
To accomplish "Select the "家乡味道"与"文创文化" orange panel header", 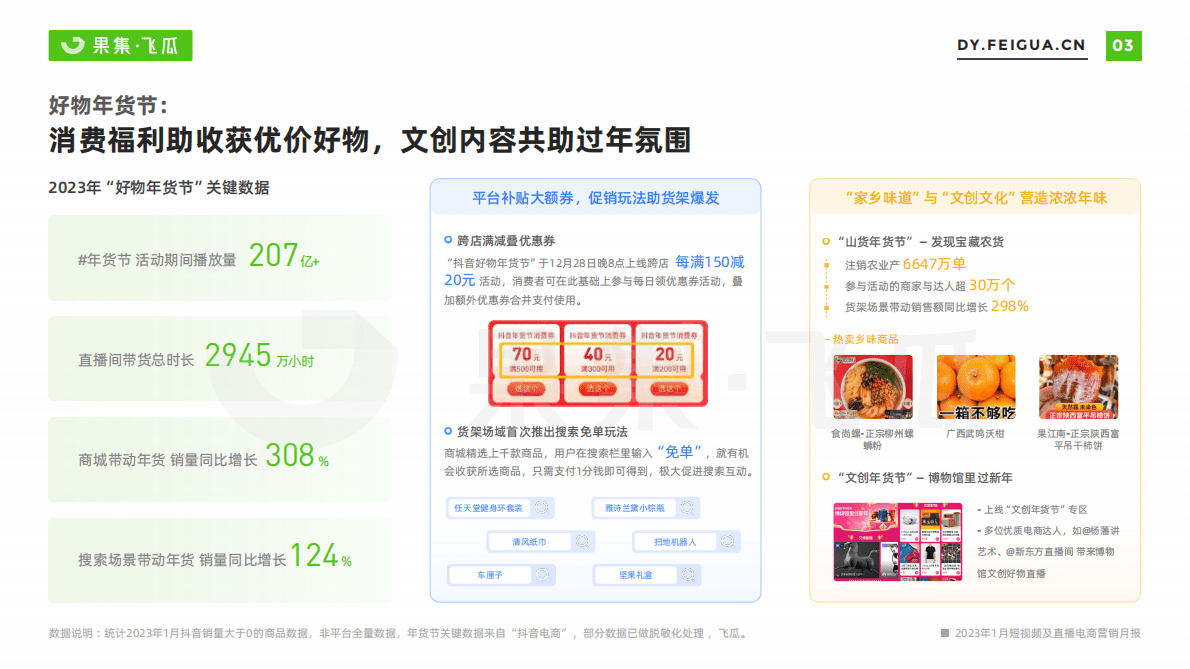I will [x=974, y=198].
